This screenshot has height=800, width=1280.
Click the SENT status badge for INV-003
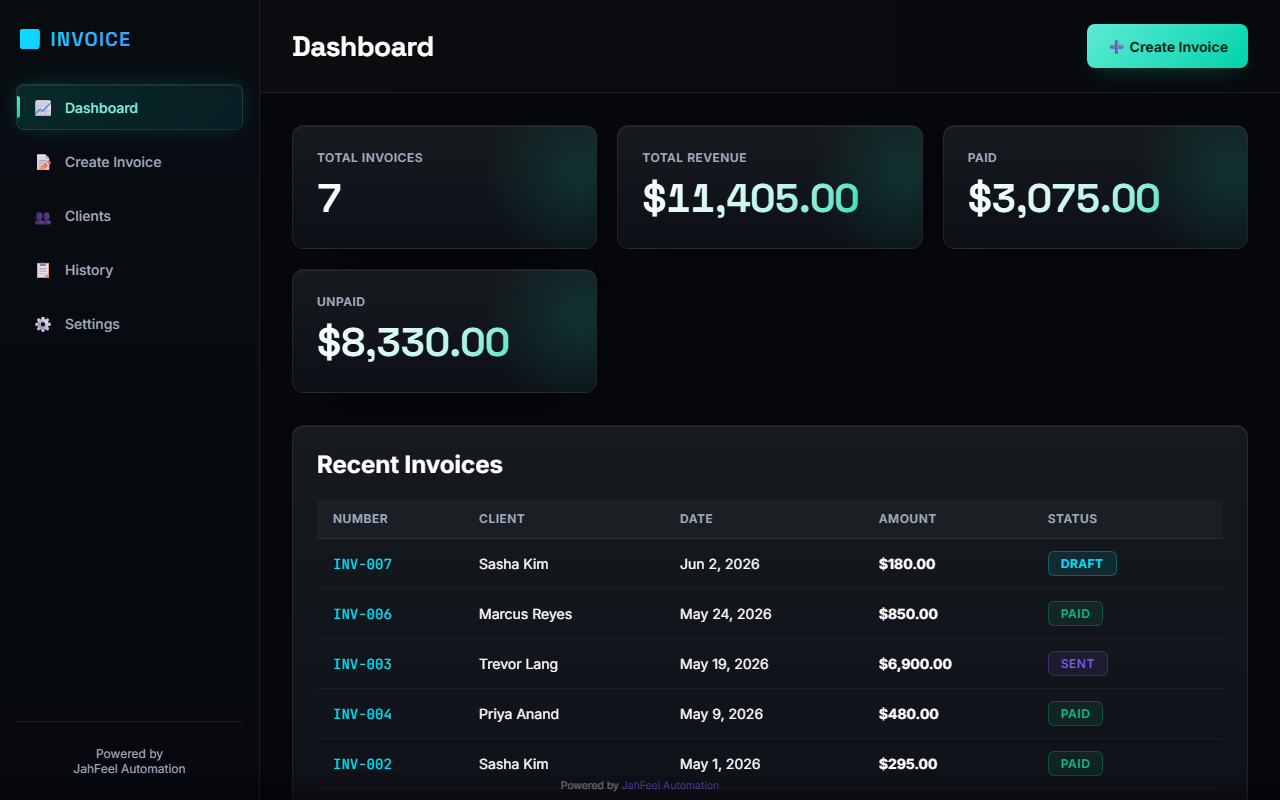[x=1077, y=664]
